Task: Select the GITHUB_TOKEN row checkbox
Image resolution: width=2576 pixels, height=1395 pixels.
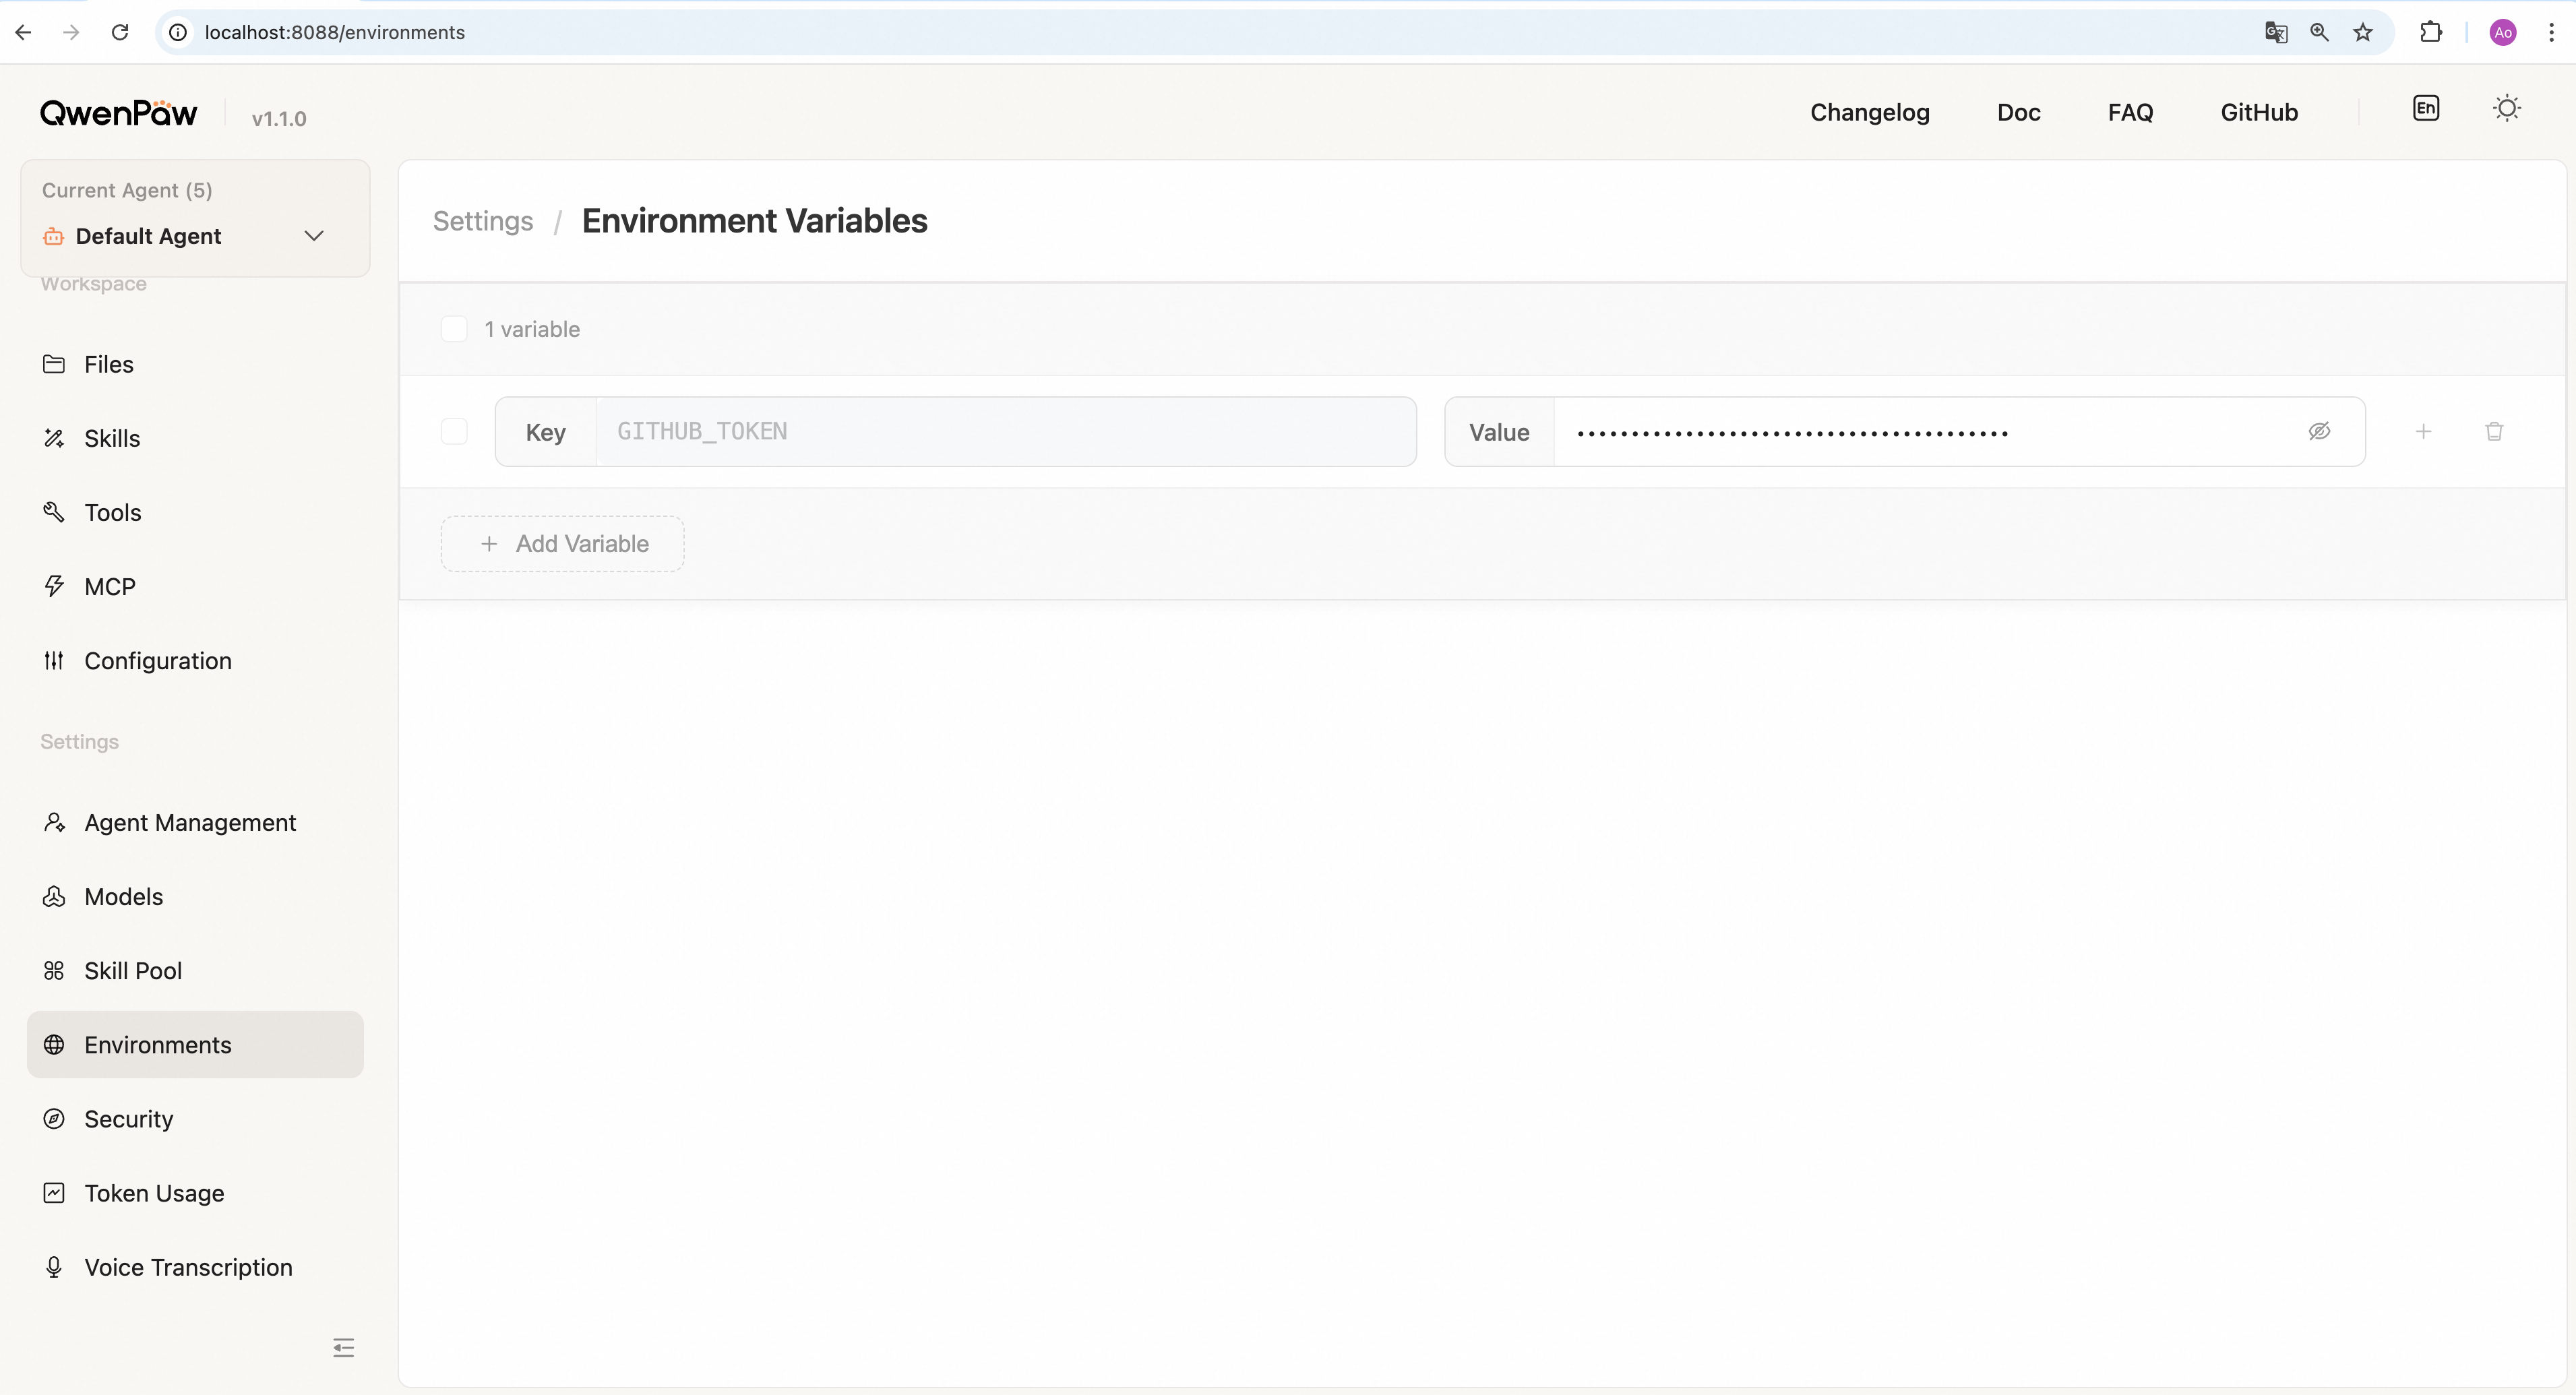Action: (455, 430)
